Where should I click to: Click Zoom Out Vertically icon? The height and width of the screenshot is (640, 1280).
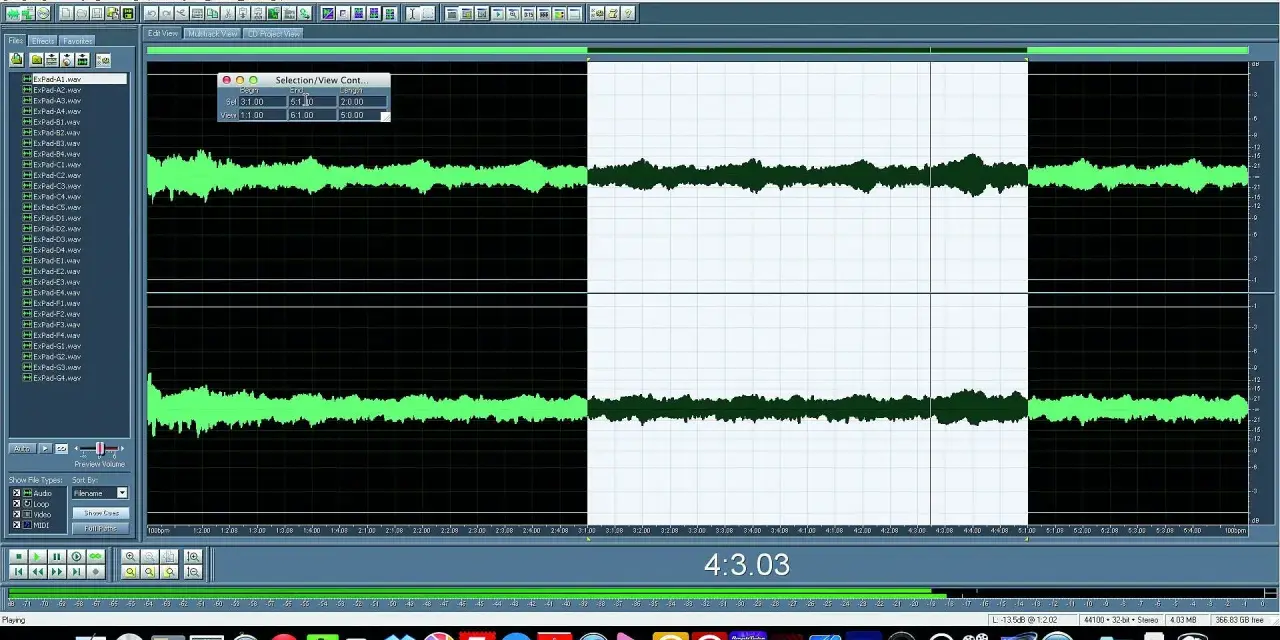(x=193, y=572)
